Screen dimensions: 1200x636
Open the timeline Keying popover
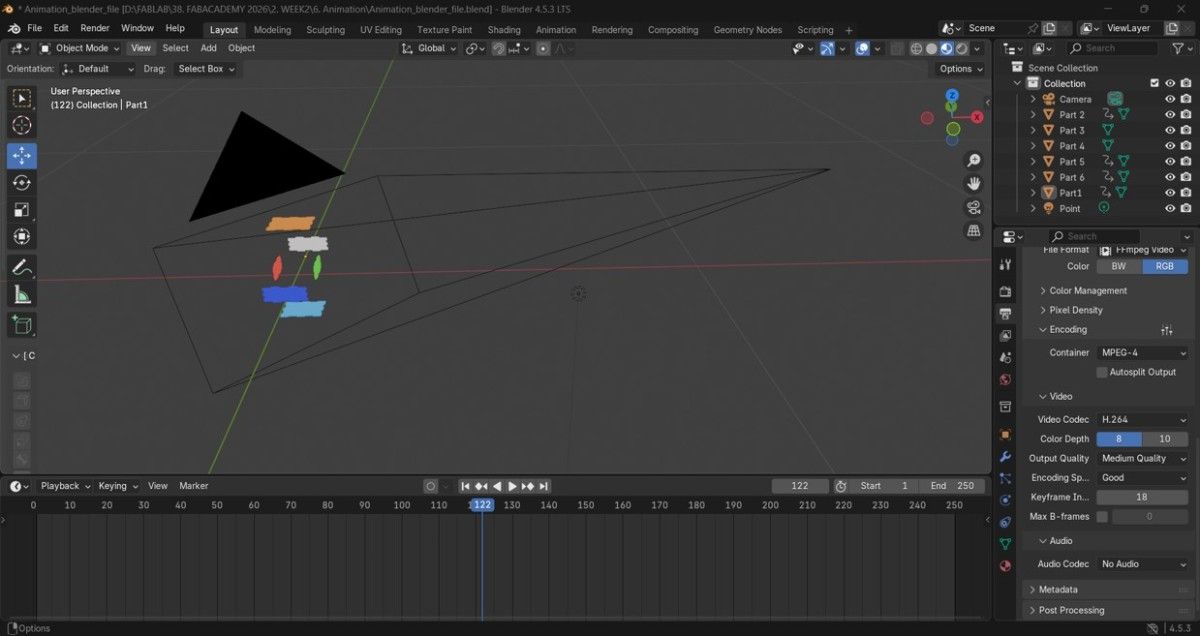[117, 486]
